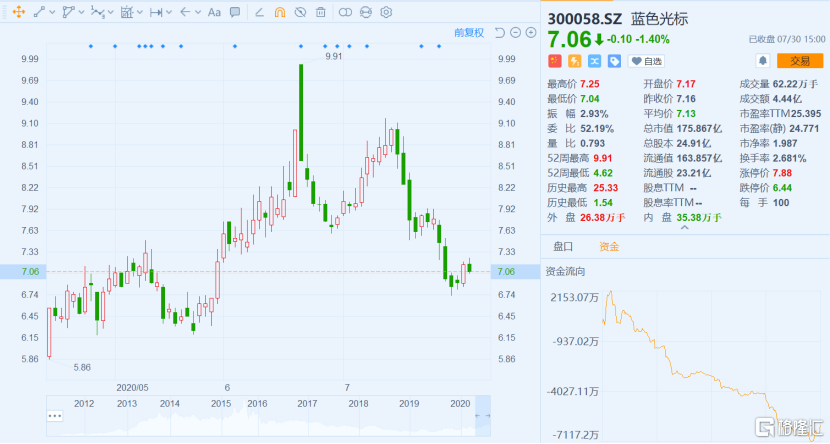Expand the chart projection tool dropdown

[139, 12]
